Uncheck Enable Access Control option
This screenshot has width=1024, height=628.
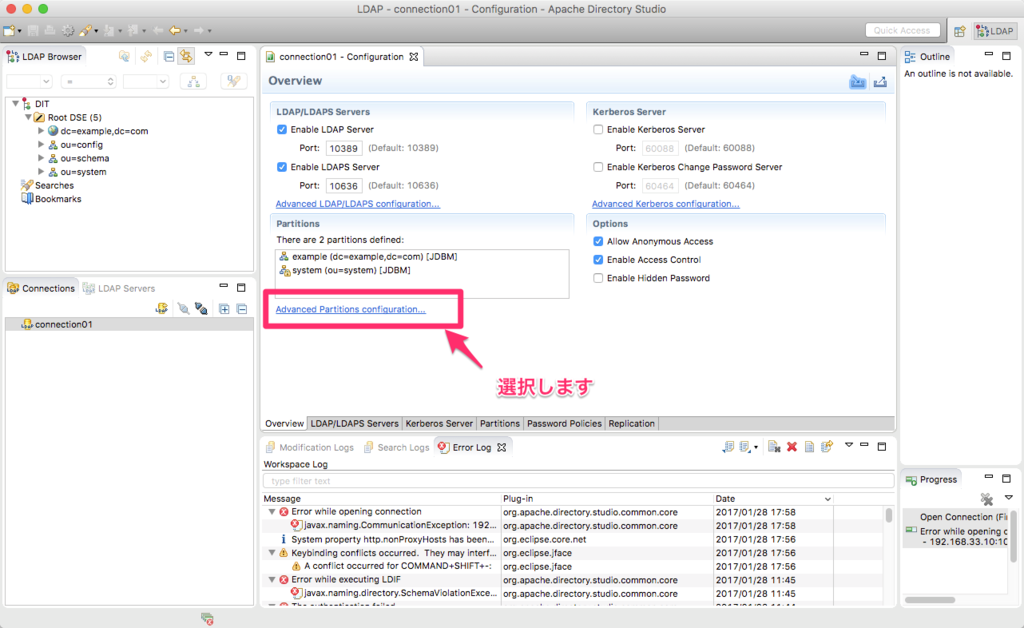coord(598,260)
